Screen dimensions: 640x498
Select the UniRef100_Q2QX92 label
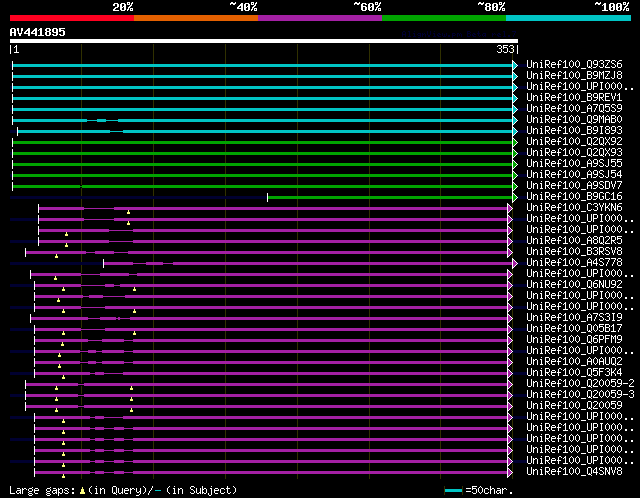574,141
